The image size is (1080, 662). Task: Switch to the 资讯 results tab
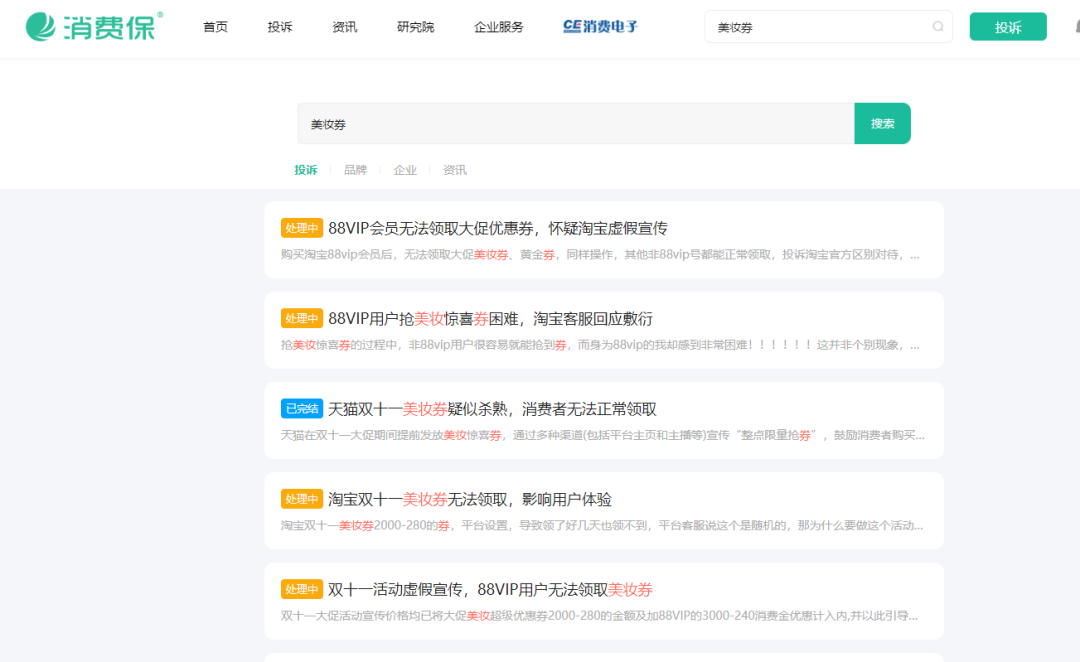(455, 169)
